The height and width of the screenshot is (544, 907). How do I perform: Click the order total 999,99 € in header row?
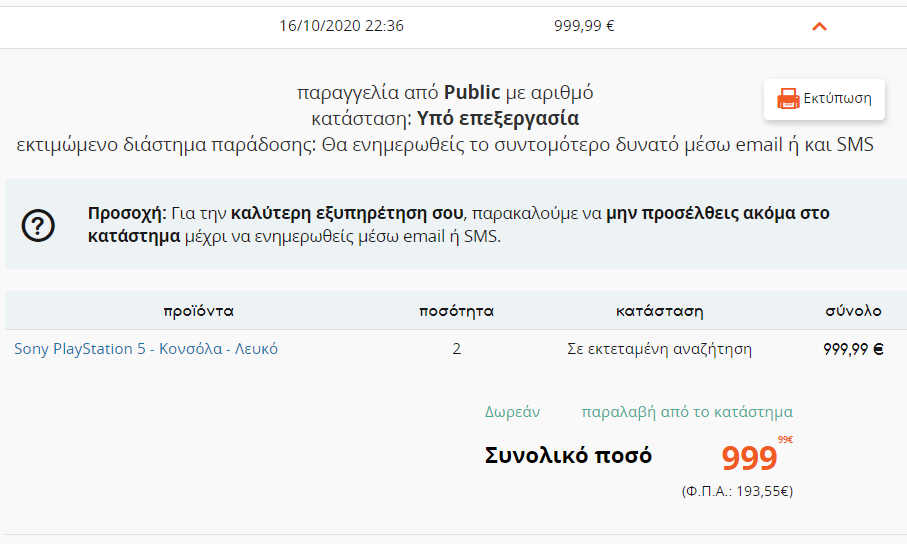pyautogui.click(x=584, y=26)
